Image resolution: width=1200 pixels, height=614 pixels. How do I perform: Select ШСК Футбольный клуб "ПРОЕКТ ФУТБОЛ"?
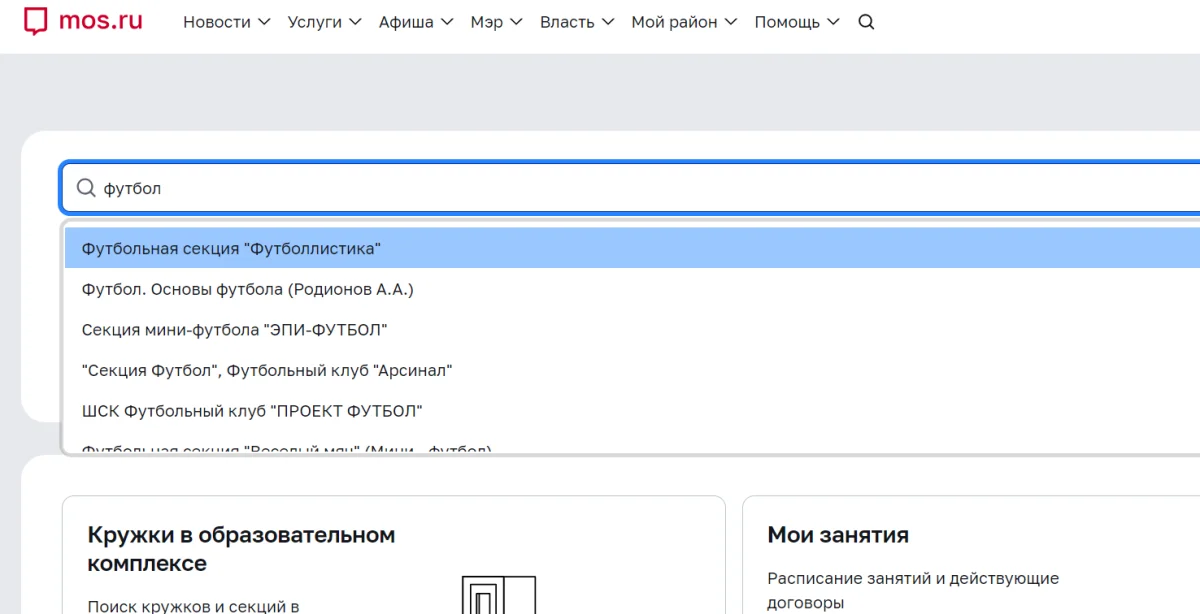pos(632,411)
